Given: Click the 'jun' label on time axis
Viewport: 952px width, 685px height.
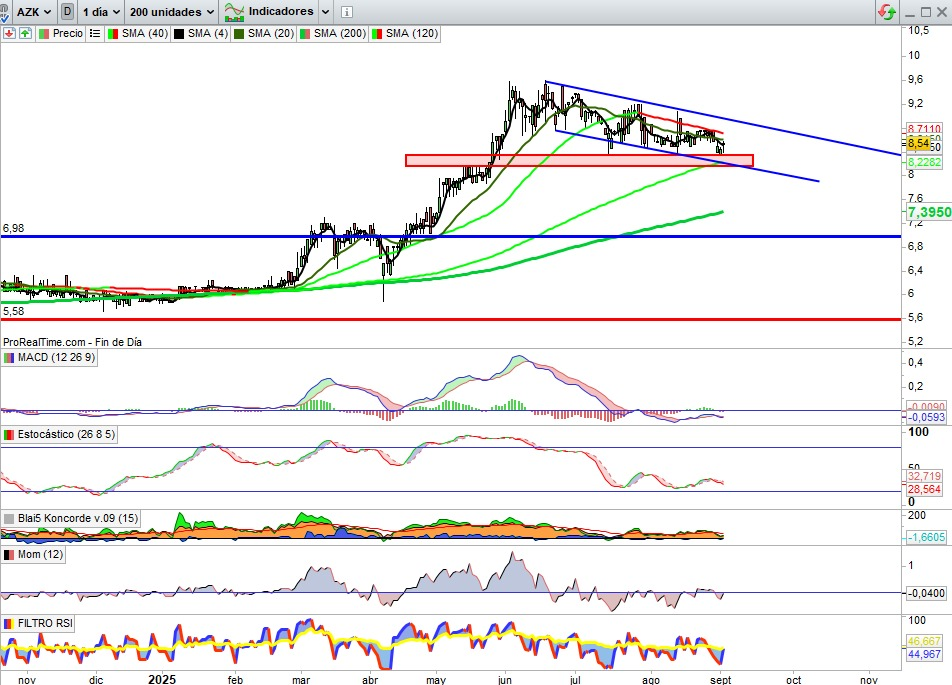Looking at the screenshot, I should (x=505, y=680).
